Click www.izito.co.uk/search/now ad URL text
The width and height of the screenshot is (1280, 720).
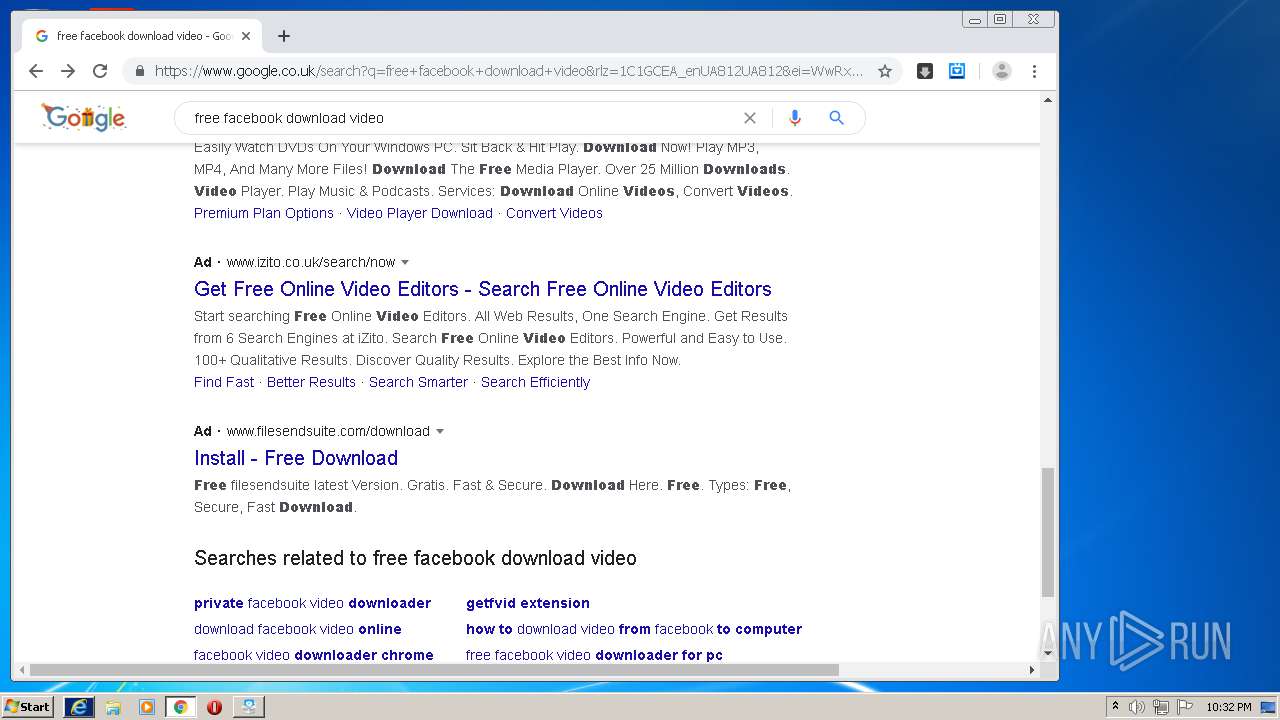point(311,262)
